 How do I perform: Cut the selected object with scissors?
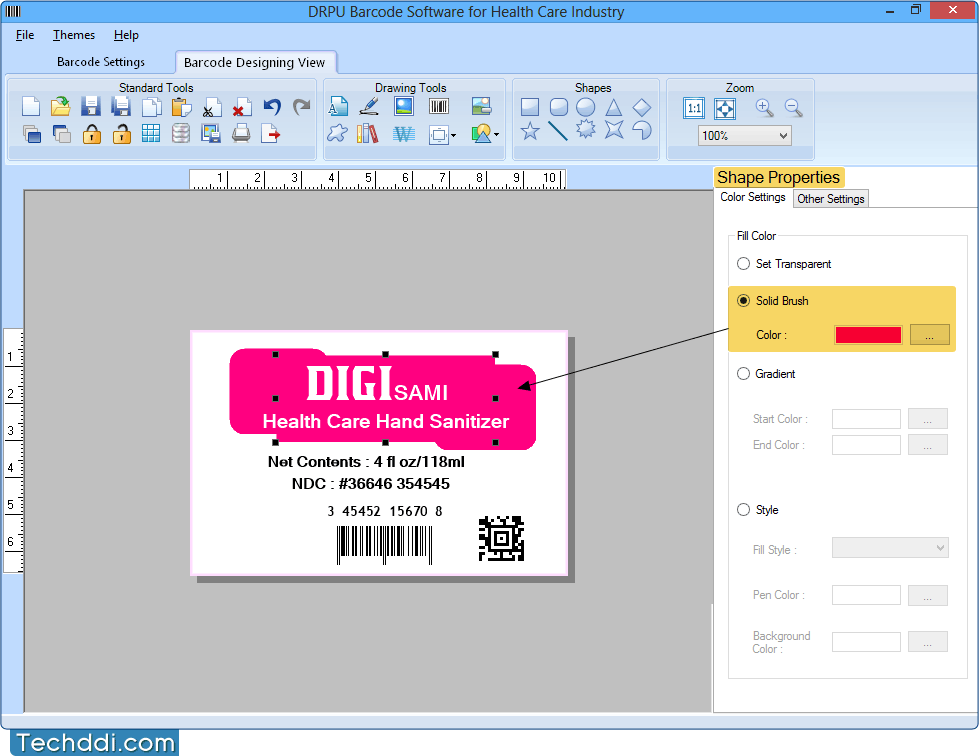tap(211, 107)
